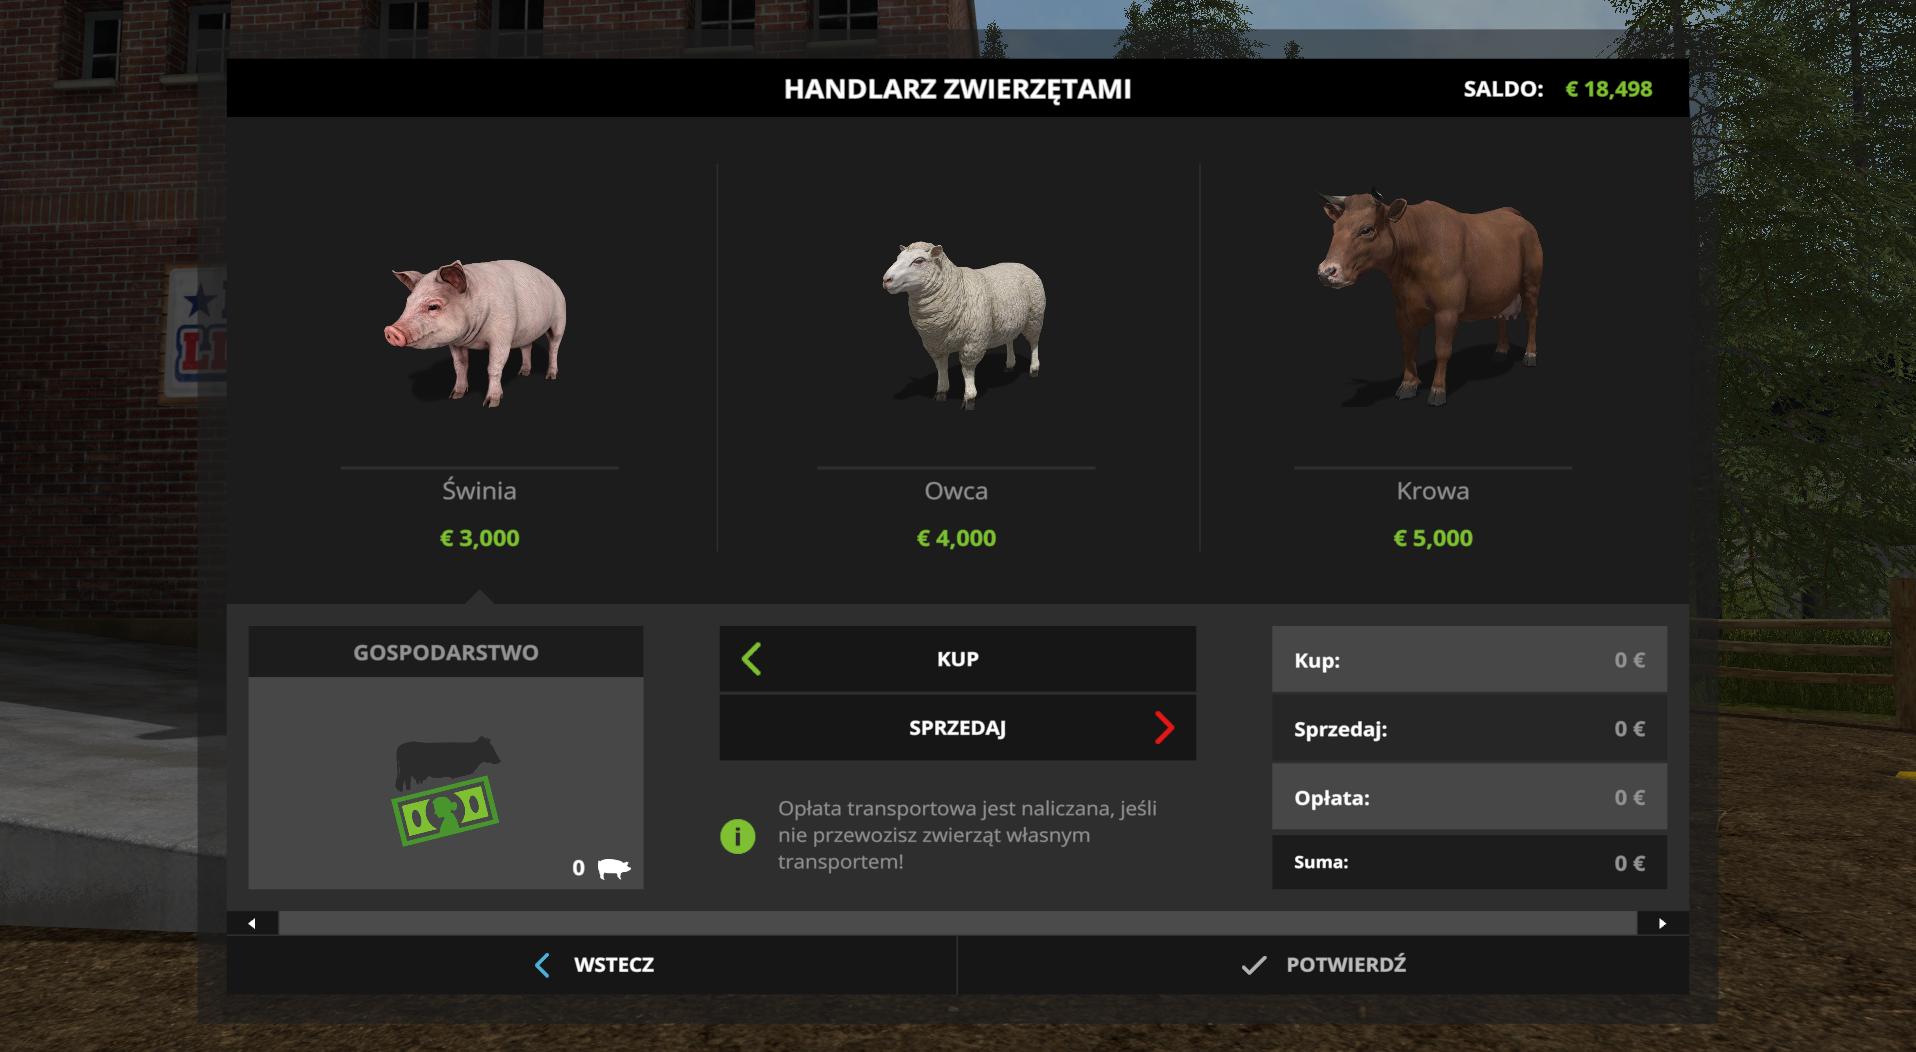1916x1052 pixels.
Task: Click the horizontal scrollbar track
Action: click(957, 923)
